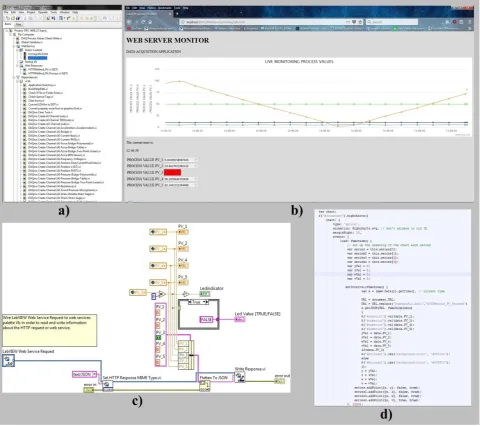Click the new project toolbar icon
Image resolution: width=480 pixels, height=426 pixels.
tap(7, 18)
